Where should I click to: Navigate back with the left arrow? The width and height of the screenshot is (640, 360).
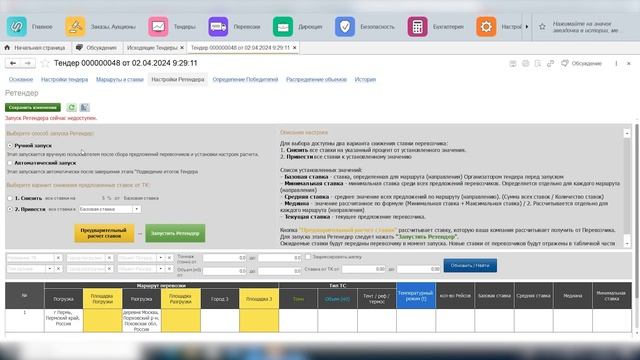click(x=13, y=63)
